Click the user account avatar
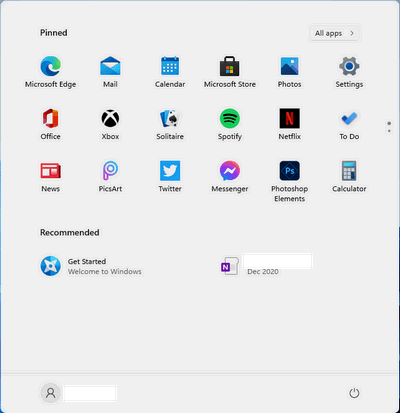 [50, 393]
